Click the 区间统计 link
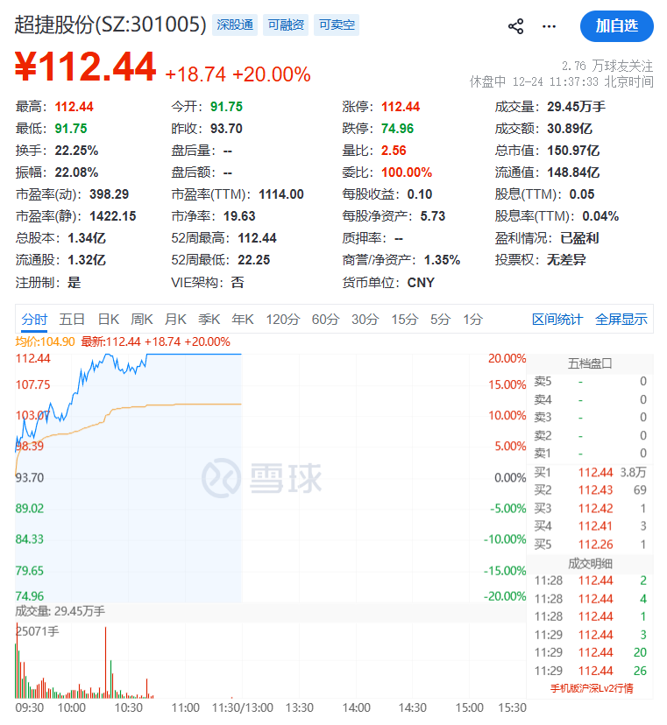 coord(557,319)
